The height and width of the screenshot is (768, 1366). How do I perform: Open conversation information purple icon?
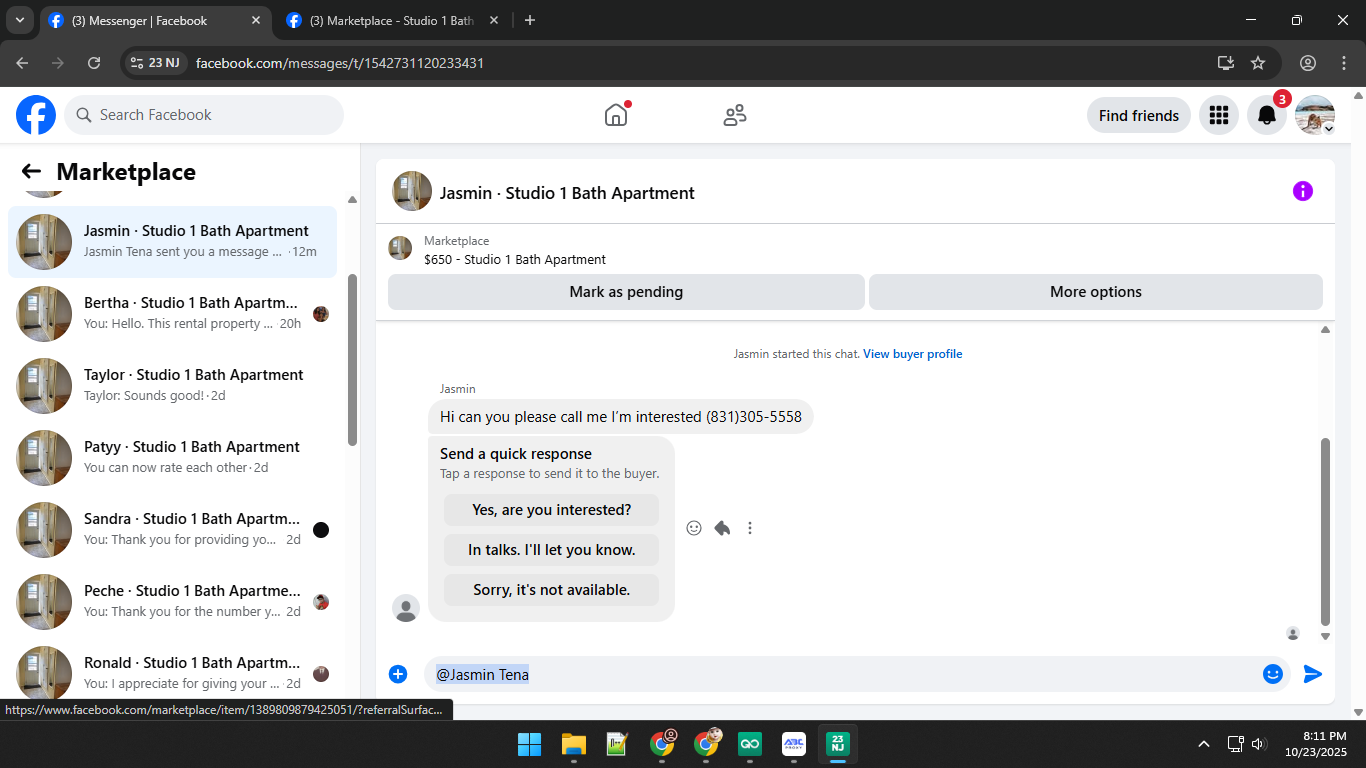[x=1303, y=191]
